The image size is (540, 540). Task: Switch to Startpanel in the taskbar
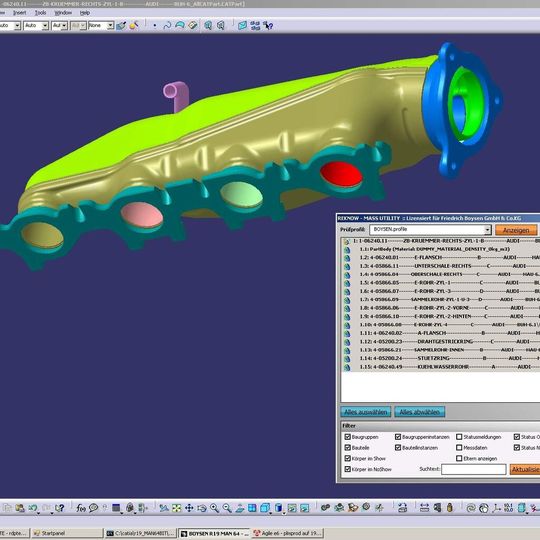point(67,533)
